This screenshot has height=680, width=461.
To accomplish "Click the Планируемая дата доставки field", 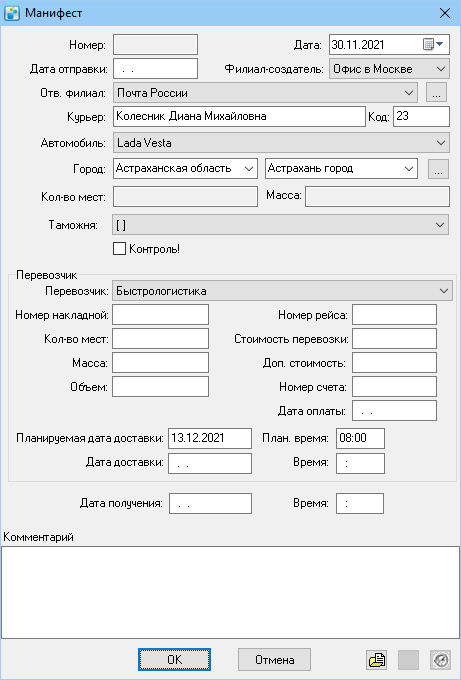I will 210,438.
